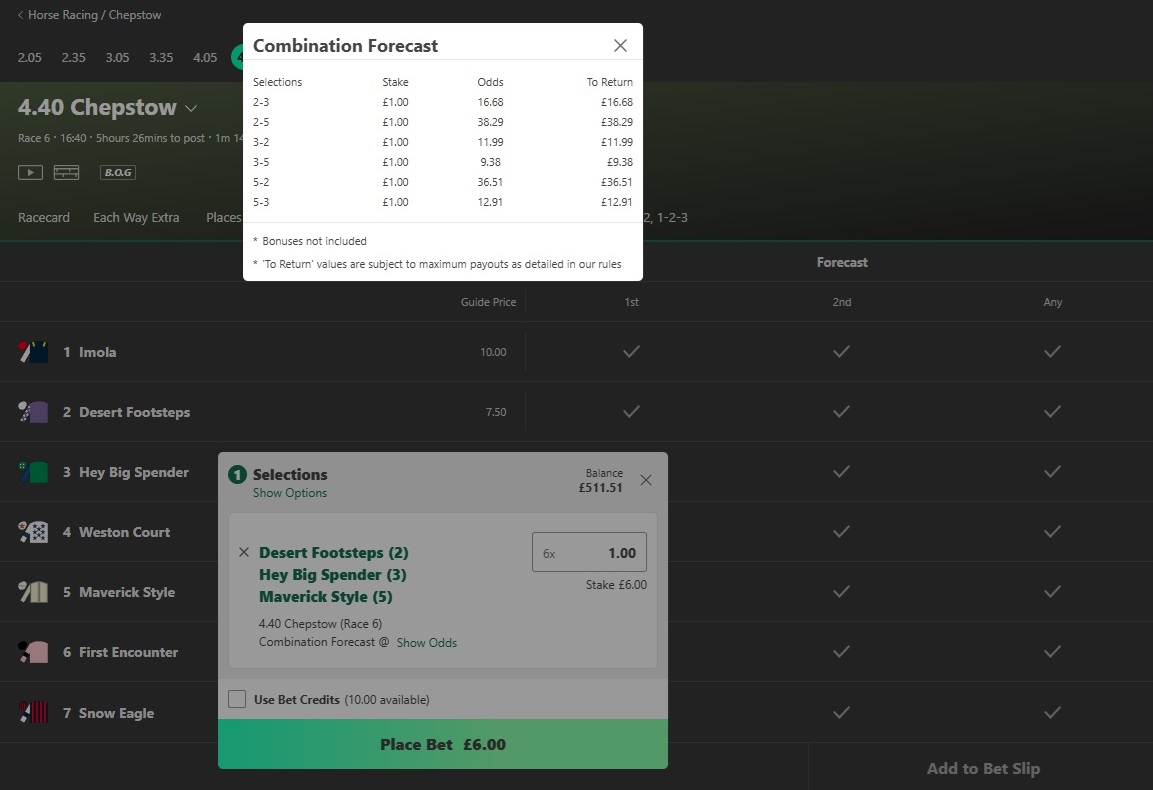Enable the Use Bet Credits checkbox
Screen dimensions: 1153x790
tap(237, 698)
